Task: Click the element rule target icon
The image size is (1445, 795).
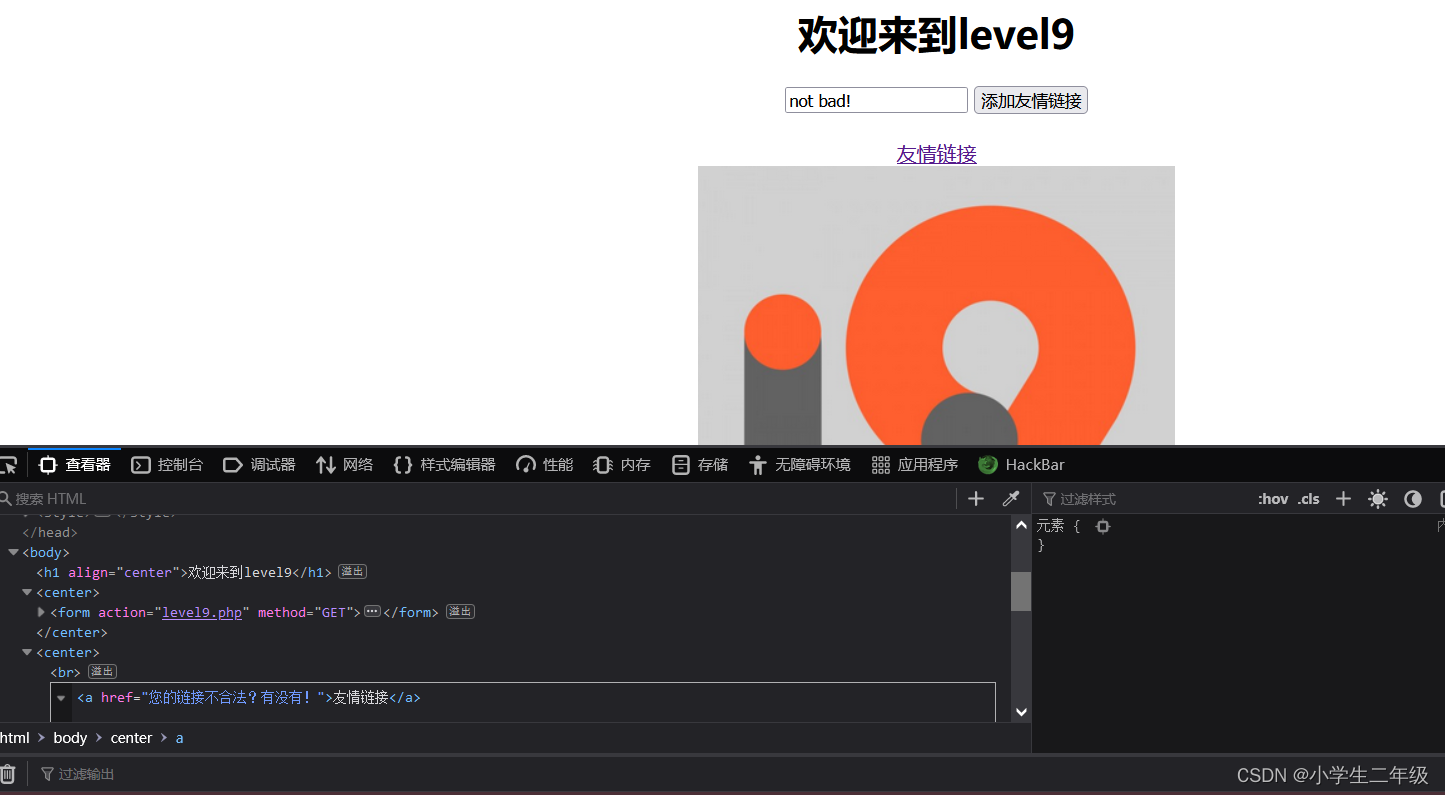Action: tap(1102, 526)
